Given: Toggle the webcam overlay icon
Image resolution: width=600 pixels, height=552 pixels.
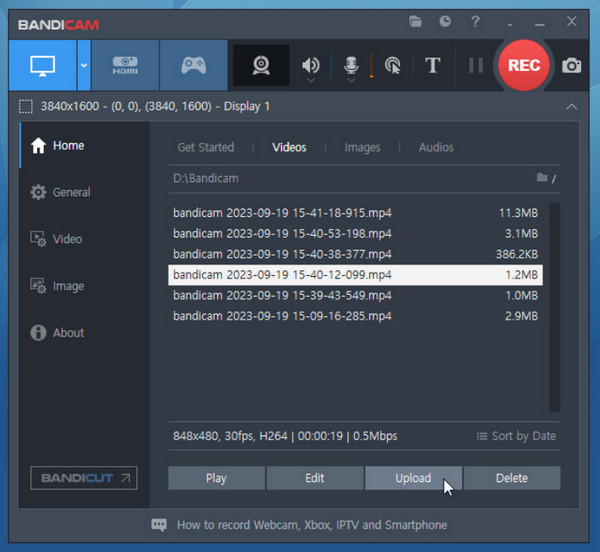Looking at the screenshot, I should tap(261, 65).
